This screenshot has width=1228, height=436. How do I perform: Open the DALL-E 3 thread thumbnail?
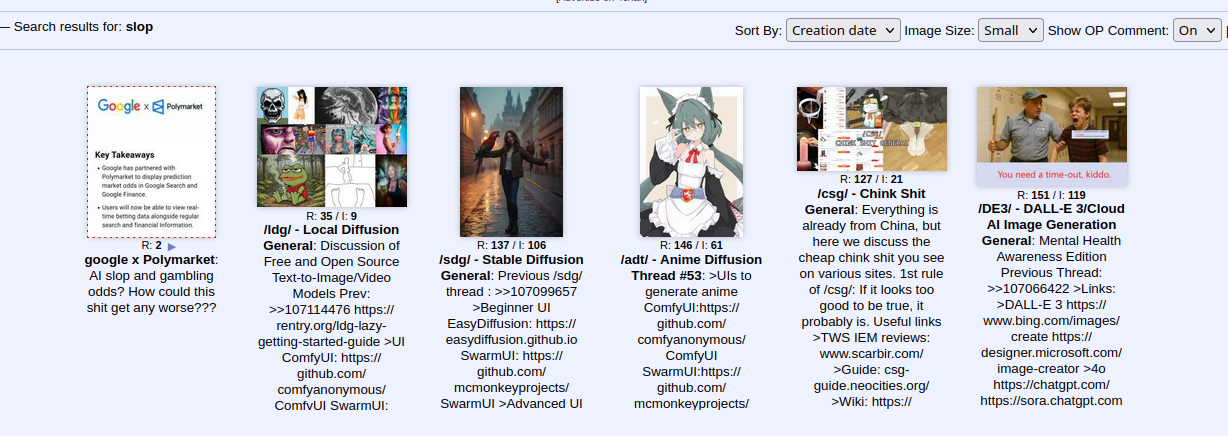[x=1052, y=136]
